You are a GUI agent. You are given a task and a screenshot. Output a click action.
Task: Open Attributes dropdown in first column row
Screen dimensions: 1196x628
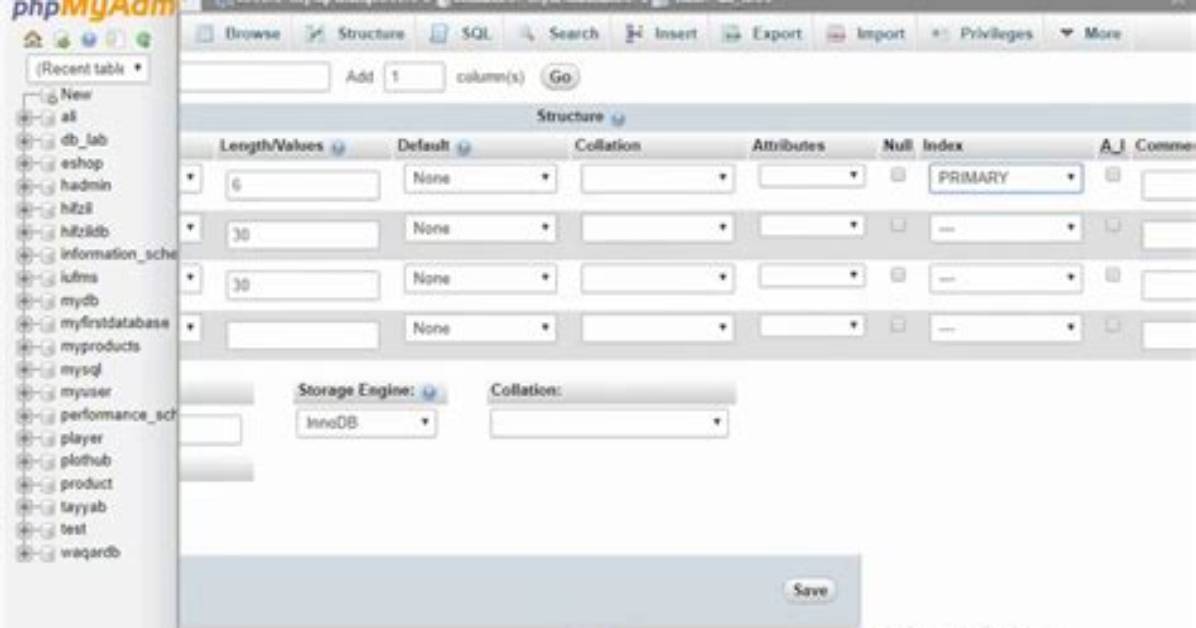click(x=811, y=176)
